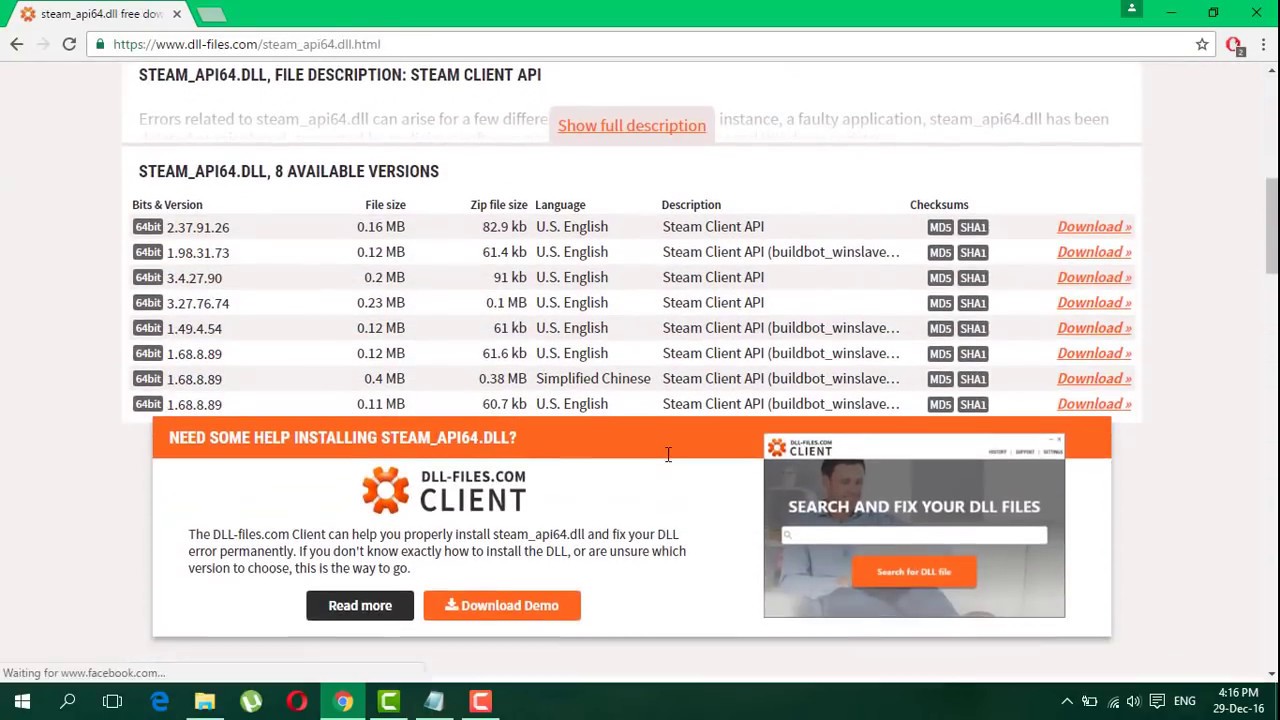Download the Simplified Chinese version
The image size is (1280, 720).
point(1094,378)
